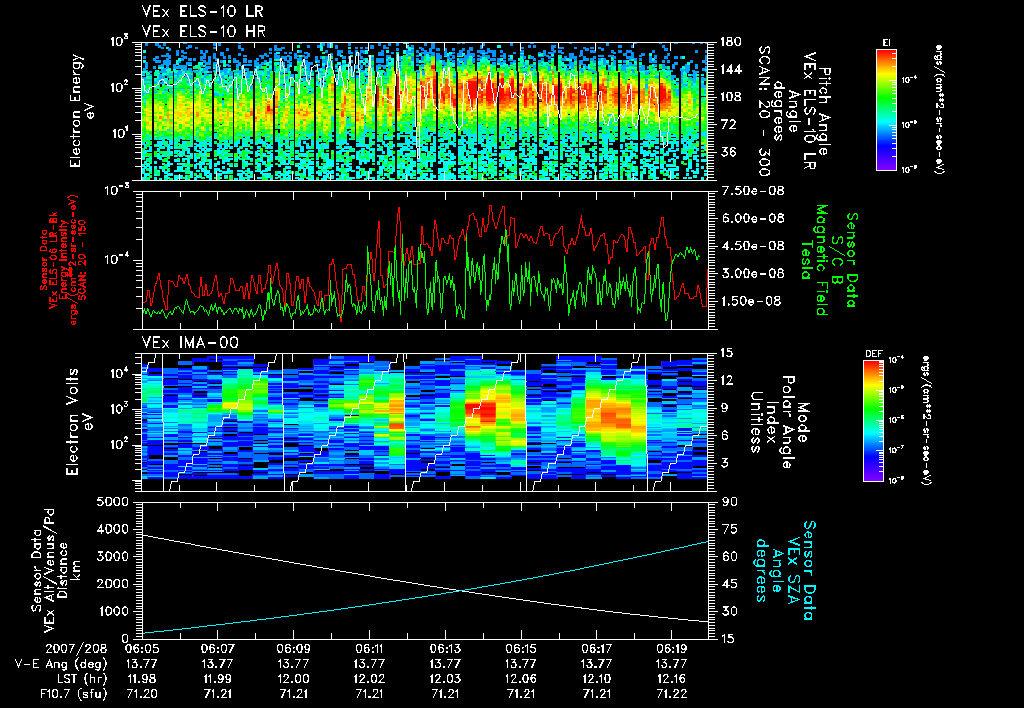The width and height of the screenshot is (1024, 708).
Task: Click the 06:13 time tick label
Action: click(445, 650)
